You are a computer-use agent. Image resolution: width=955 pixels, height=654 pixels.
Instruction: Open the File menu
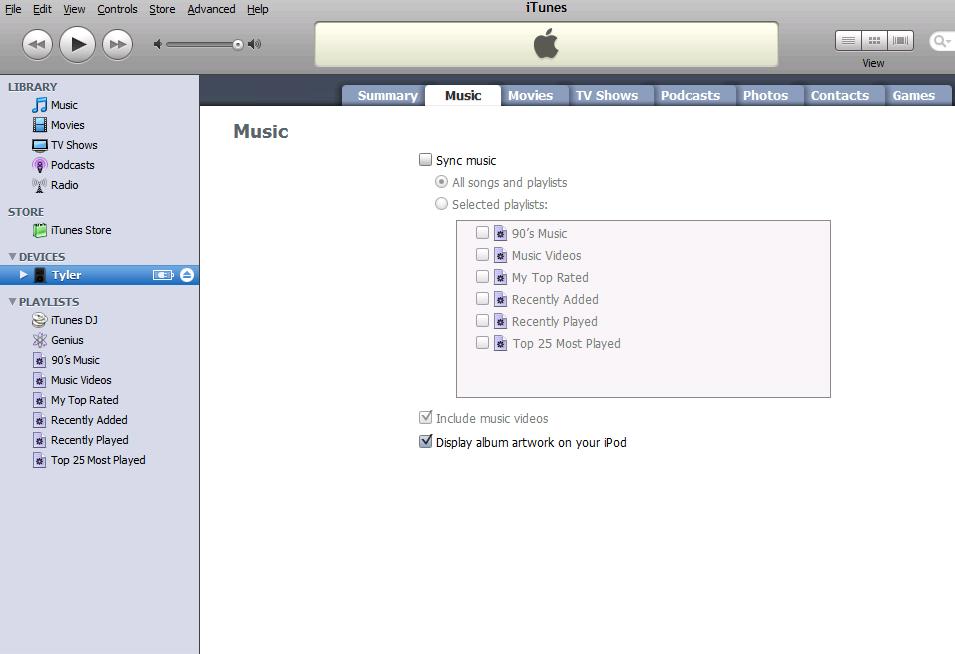click(13, 9)
